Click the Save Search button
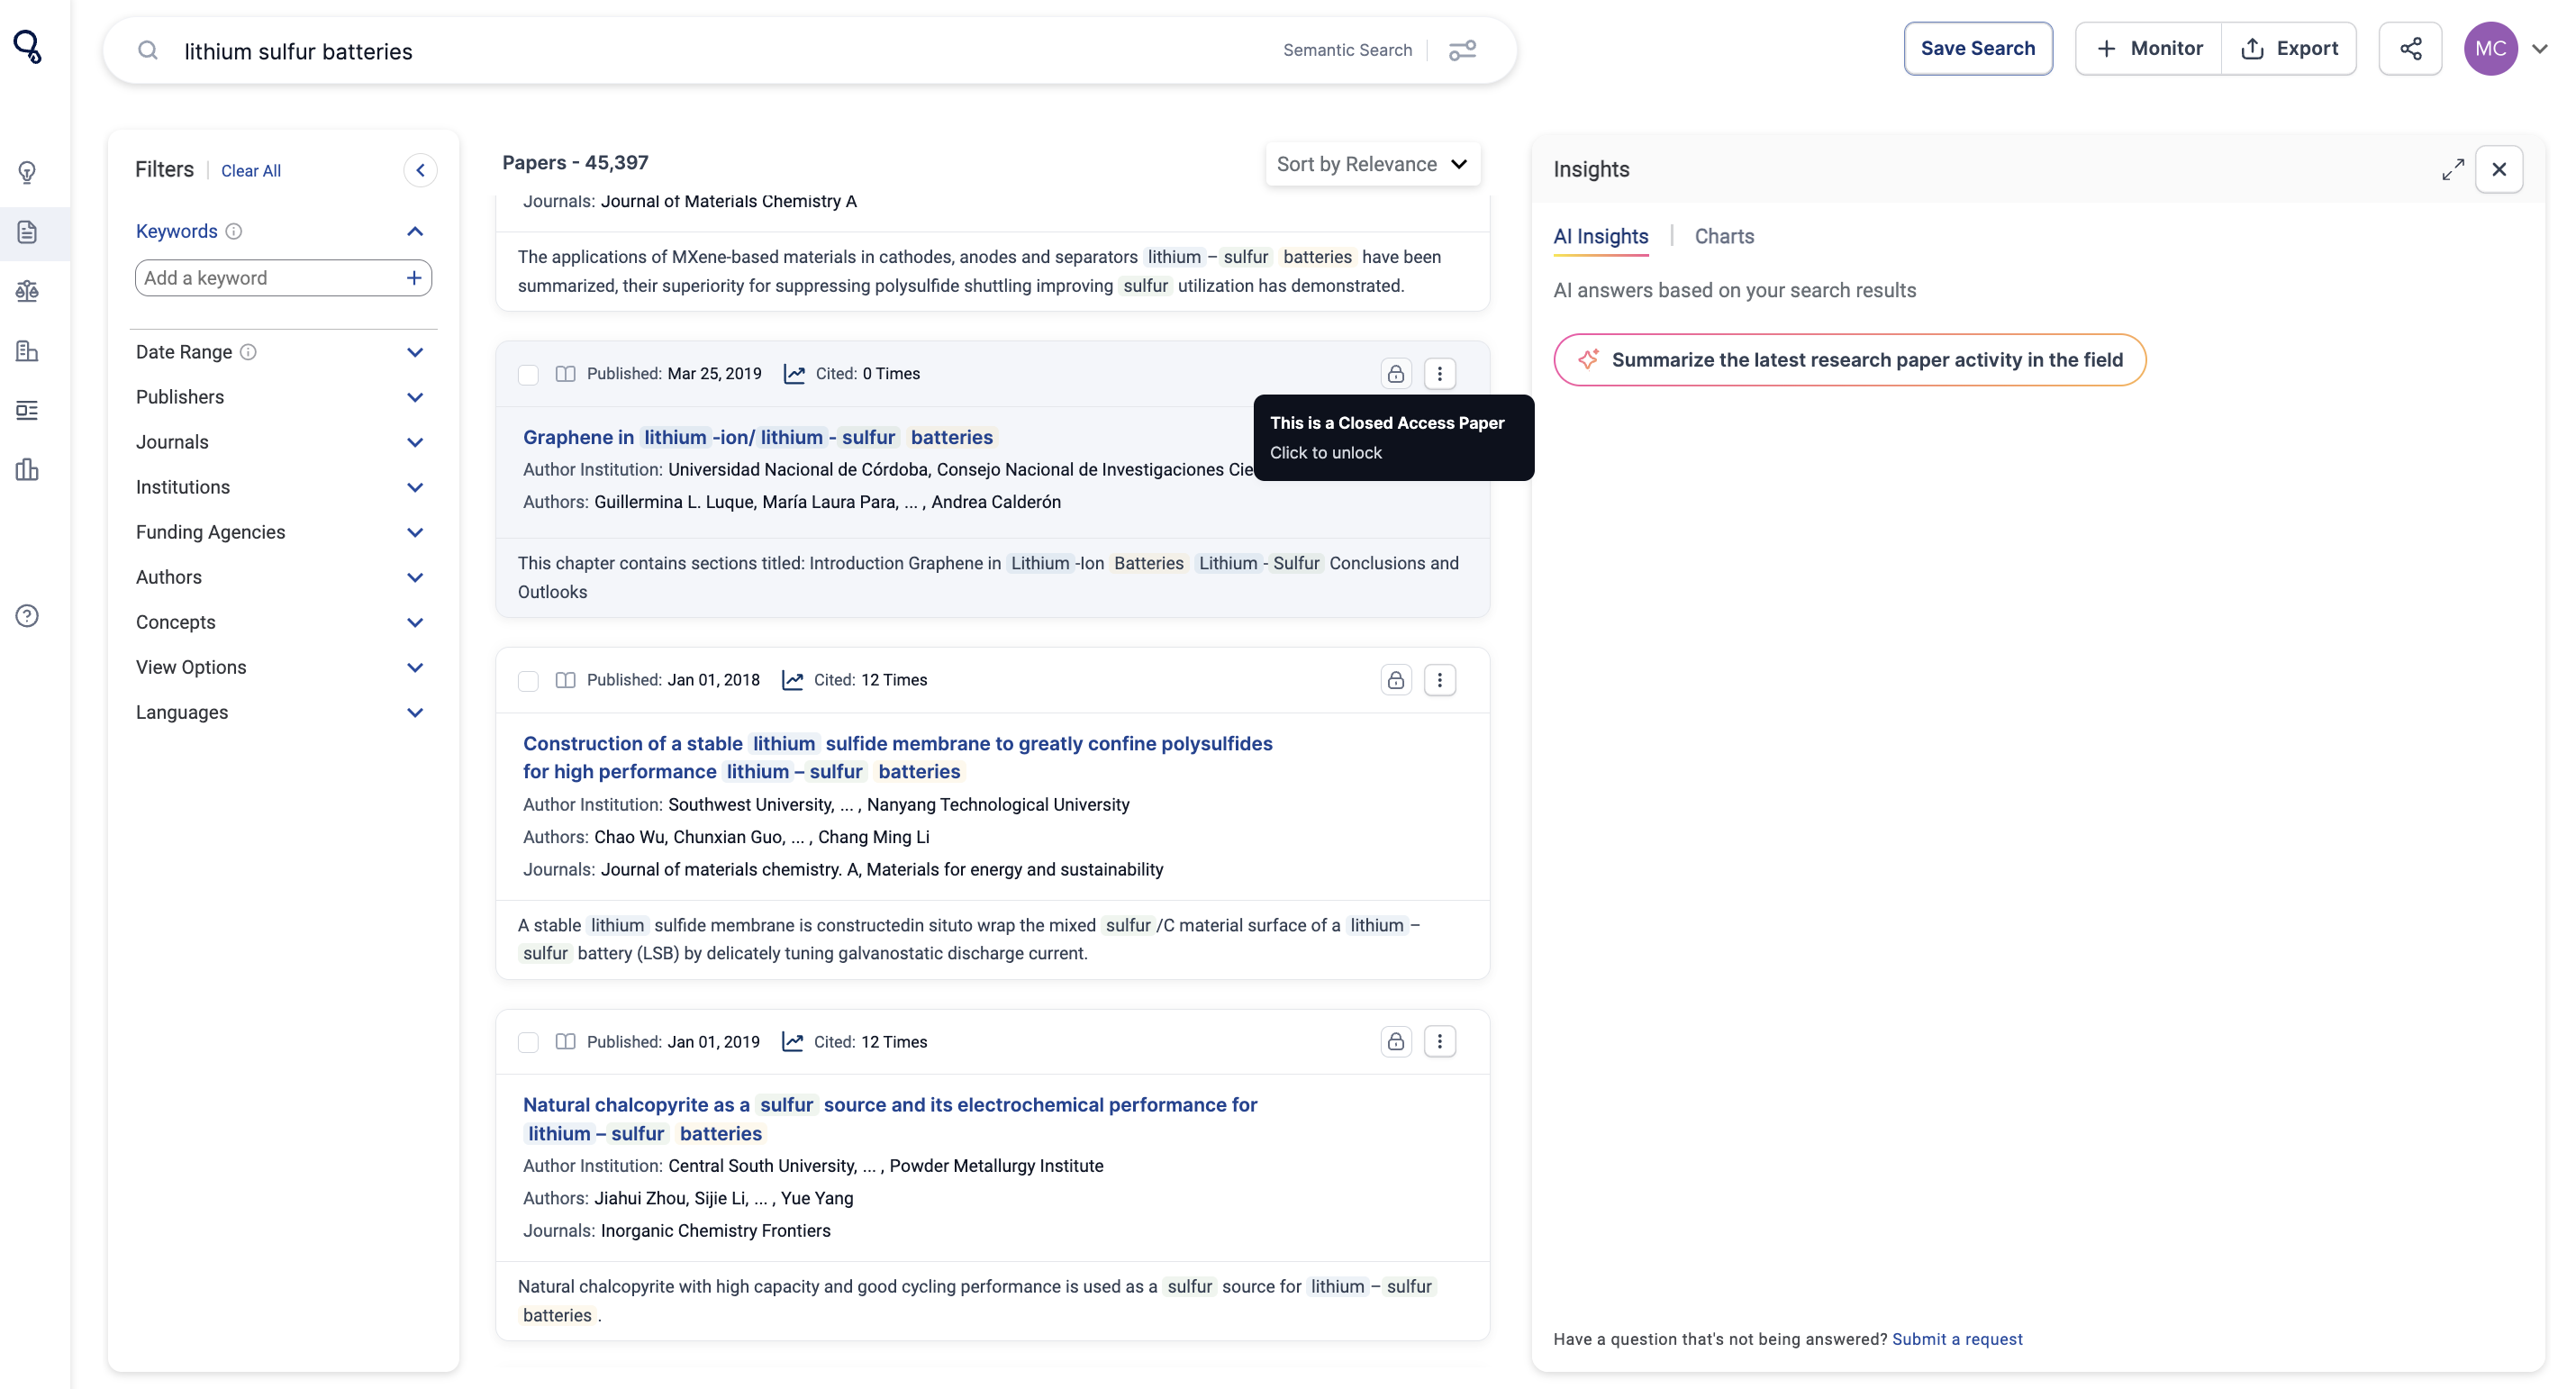The width and height of the screenshot is (2576, 1389). (1977, 48)
